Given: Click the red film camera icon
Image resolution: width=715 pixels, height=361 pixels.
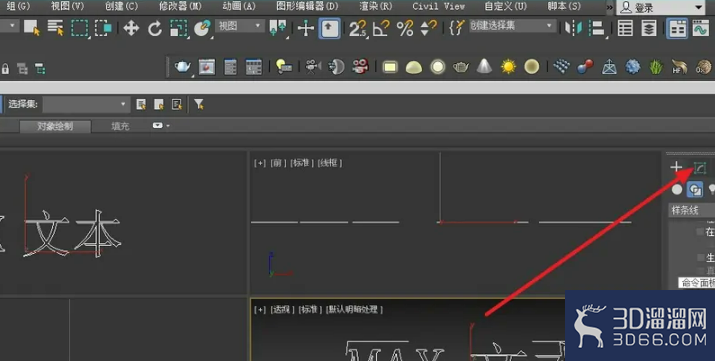Looking at the screenshot, I should coord(360,67).
